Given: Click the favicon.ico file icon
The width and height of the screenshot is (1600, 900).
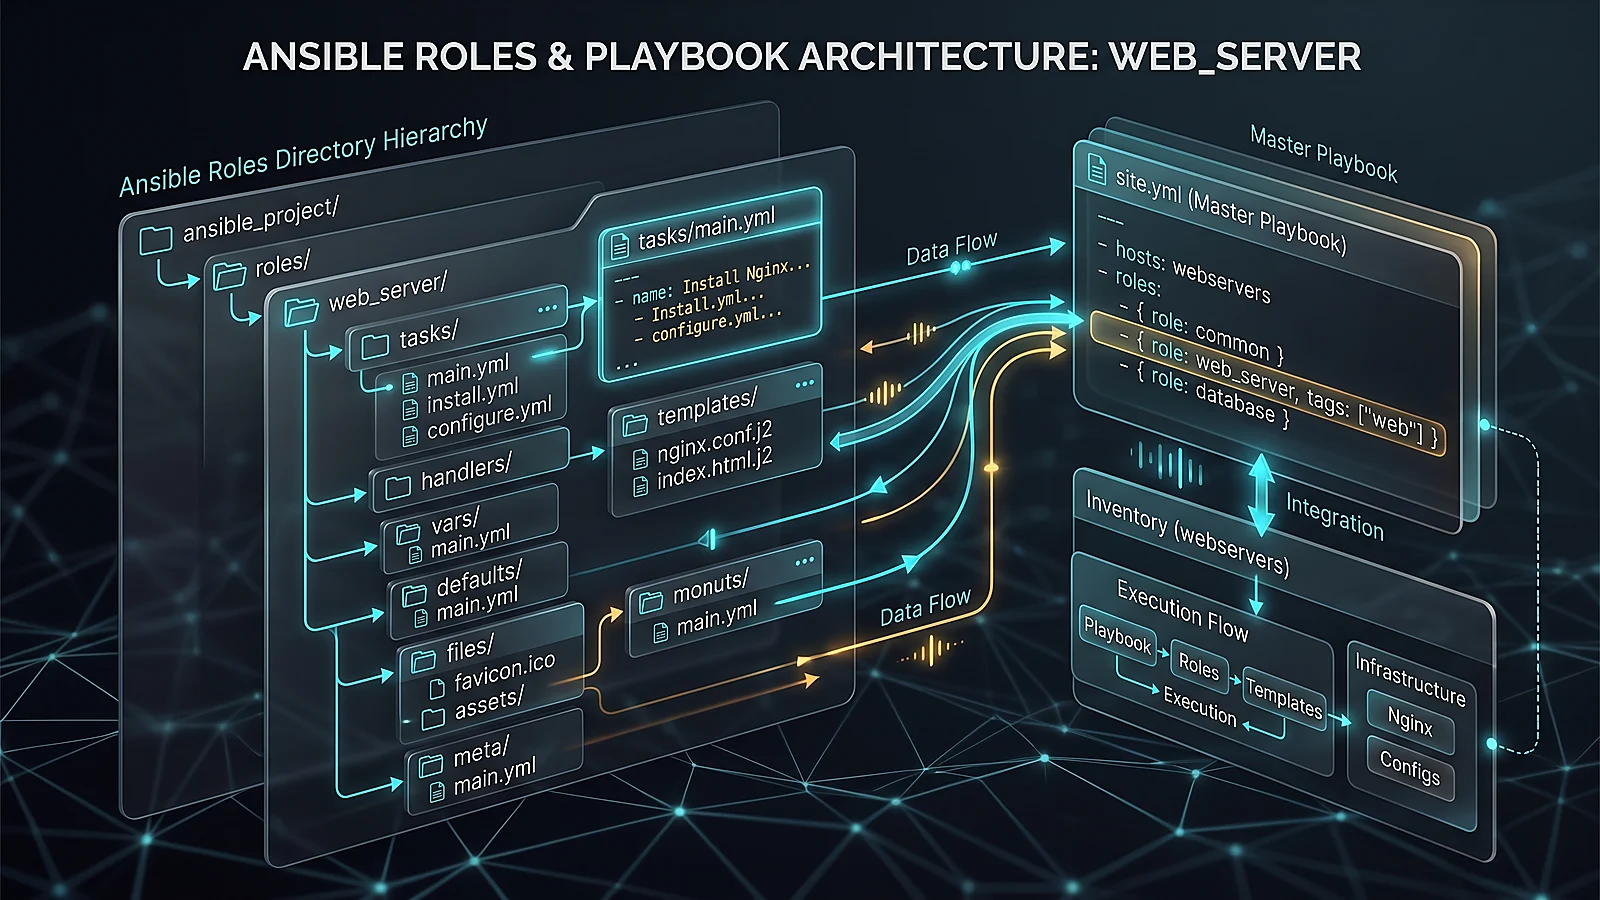Looking at the screenshot, I should coord(436,689).
